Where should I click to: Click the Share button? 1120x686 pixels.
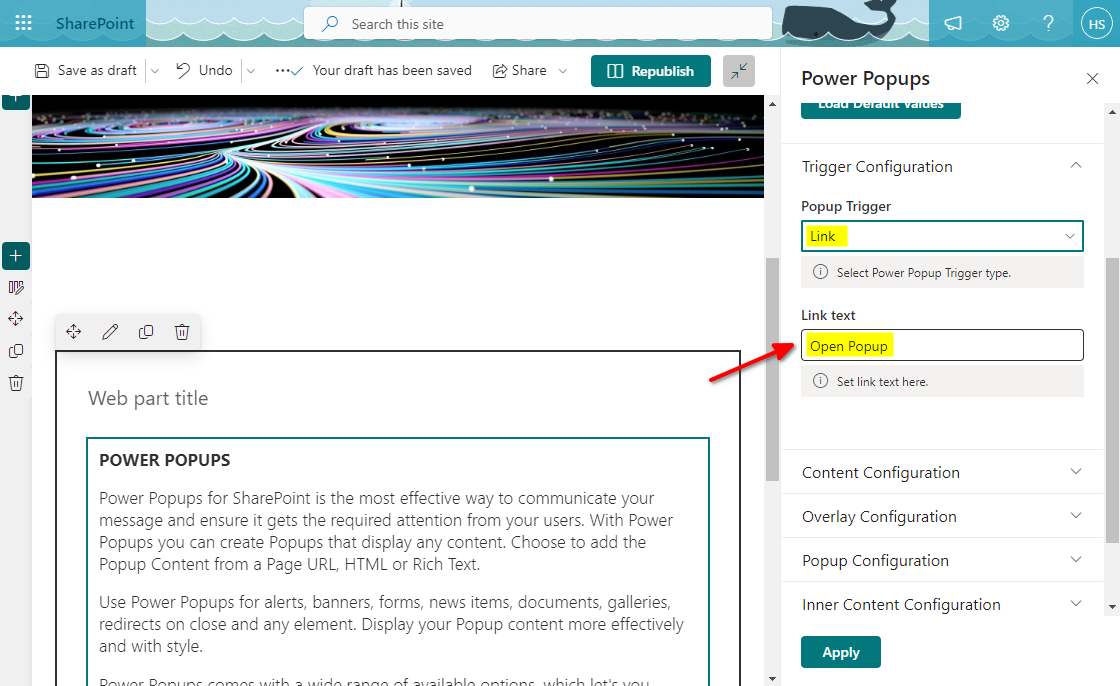pos(519,70)
